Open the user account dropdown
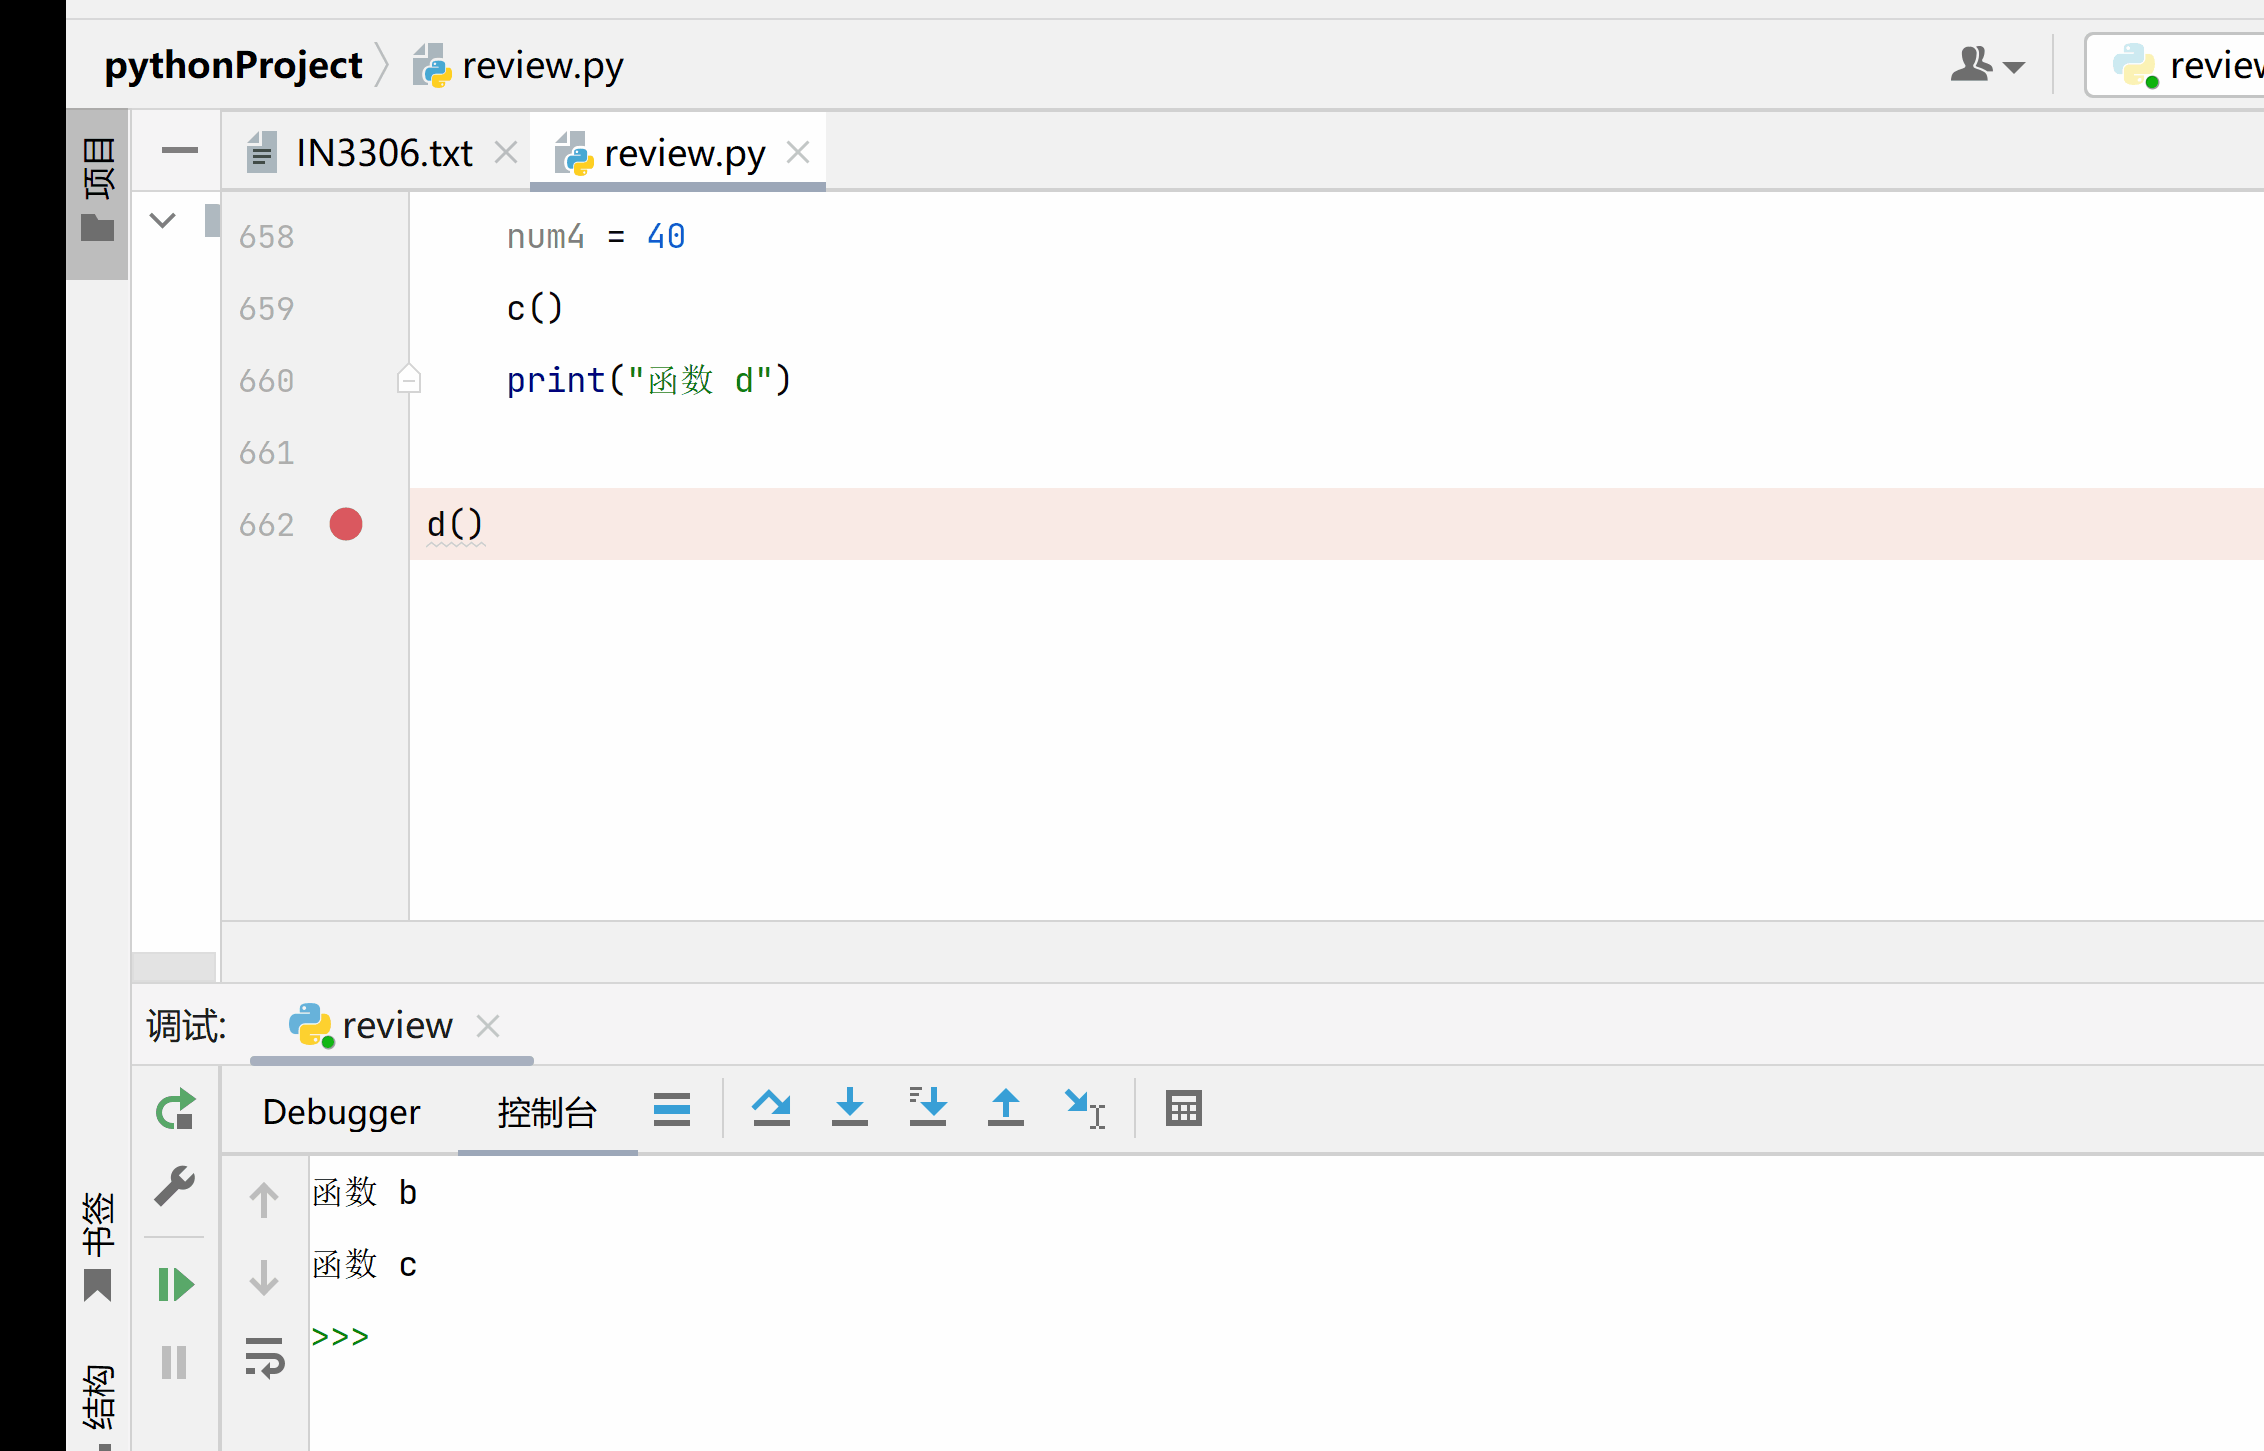Screen dimensions: 2264x1451 [x=1986, y=66]
